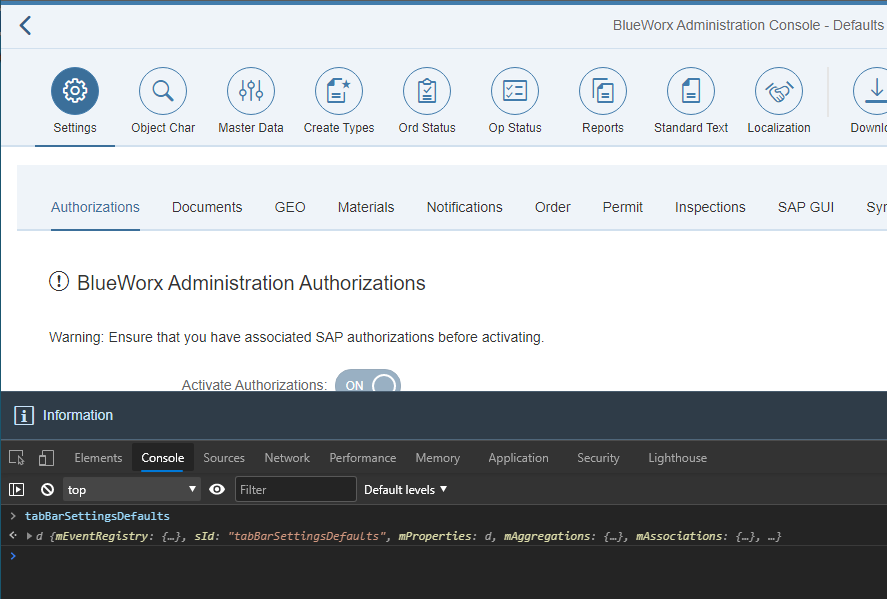
Task: Switch to DevTools Console panel
Action: click(x=162, y=458)
